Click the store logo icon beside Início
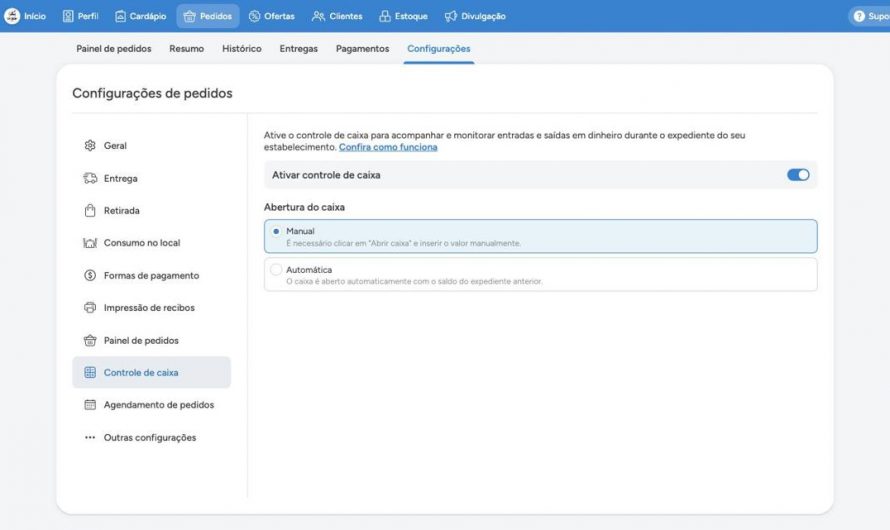 click(x=12, y=16)
